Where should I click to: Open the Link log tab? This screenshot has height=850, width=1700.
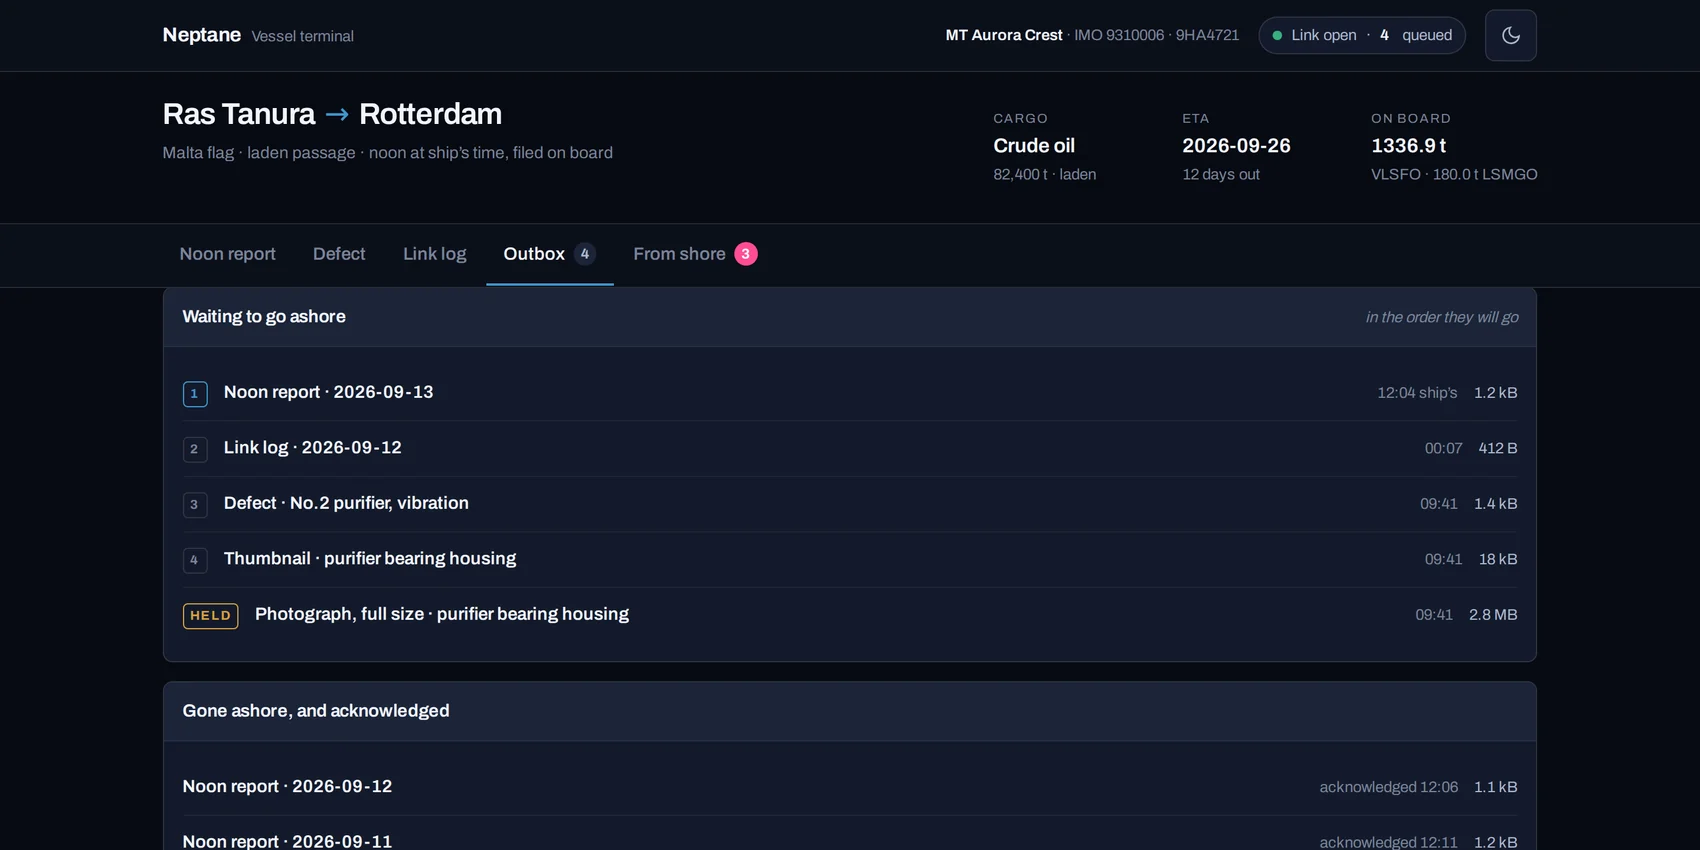click(x=434, y=254)
